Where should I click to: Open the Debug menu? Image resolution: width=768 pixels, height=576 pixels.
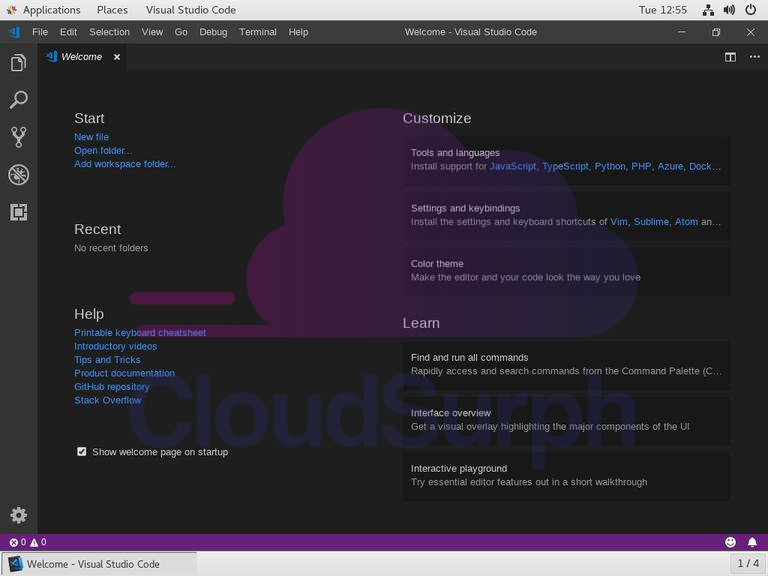tap(213, 32)
